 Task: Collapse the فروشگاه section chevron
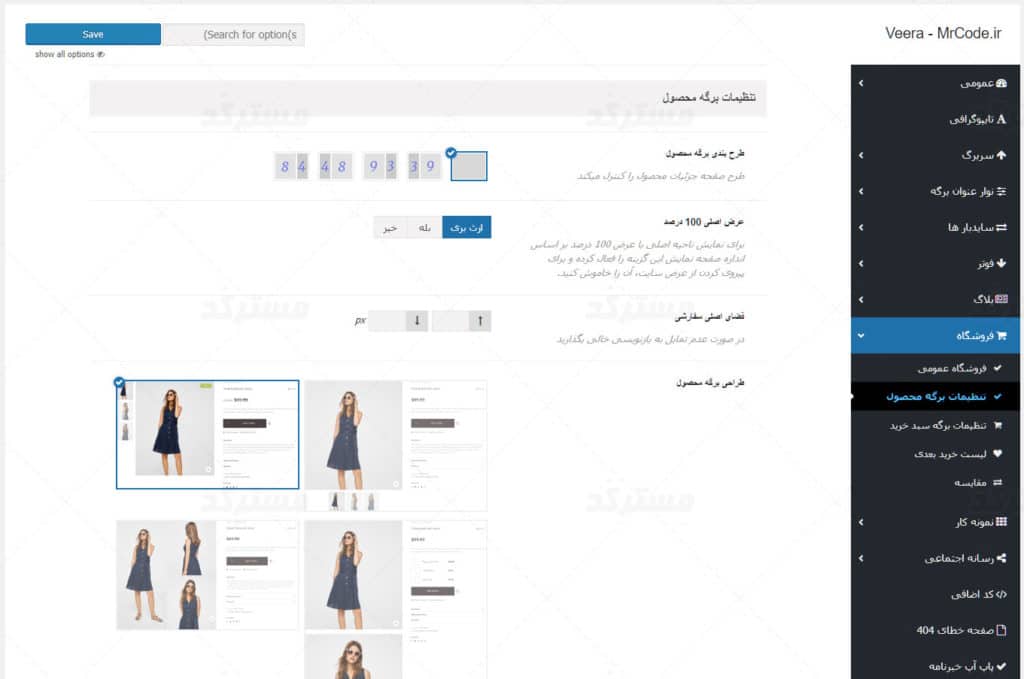[861, 336]
